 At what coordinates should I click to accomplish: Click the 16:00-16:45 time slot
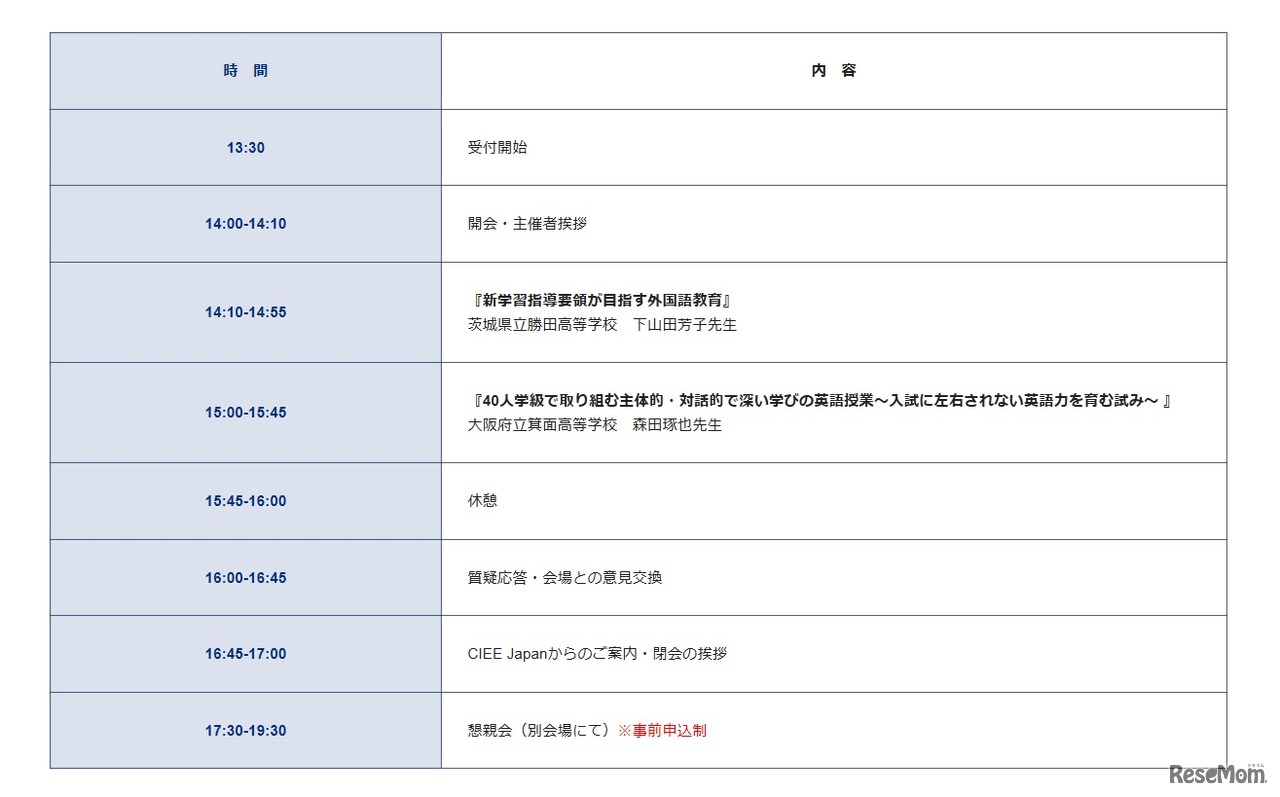pyautogui.click(x=246, y=577)
